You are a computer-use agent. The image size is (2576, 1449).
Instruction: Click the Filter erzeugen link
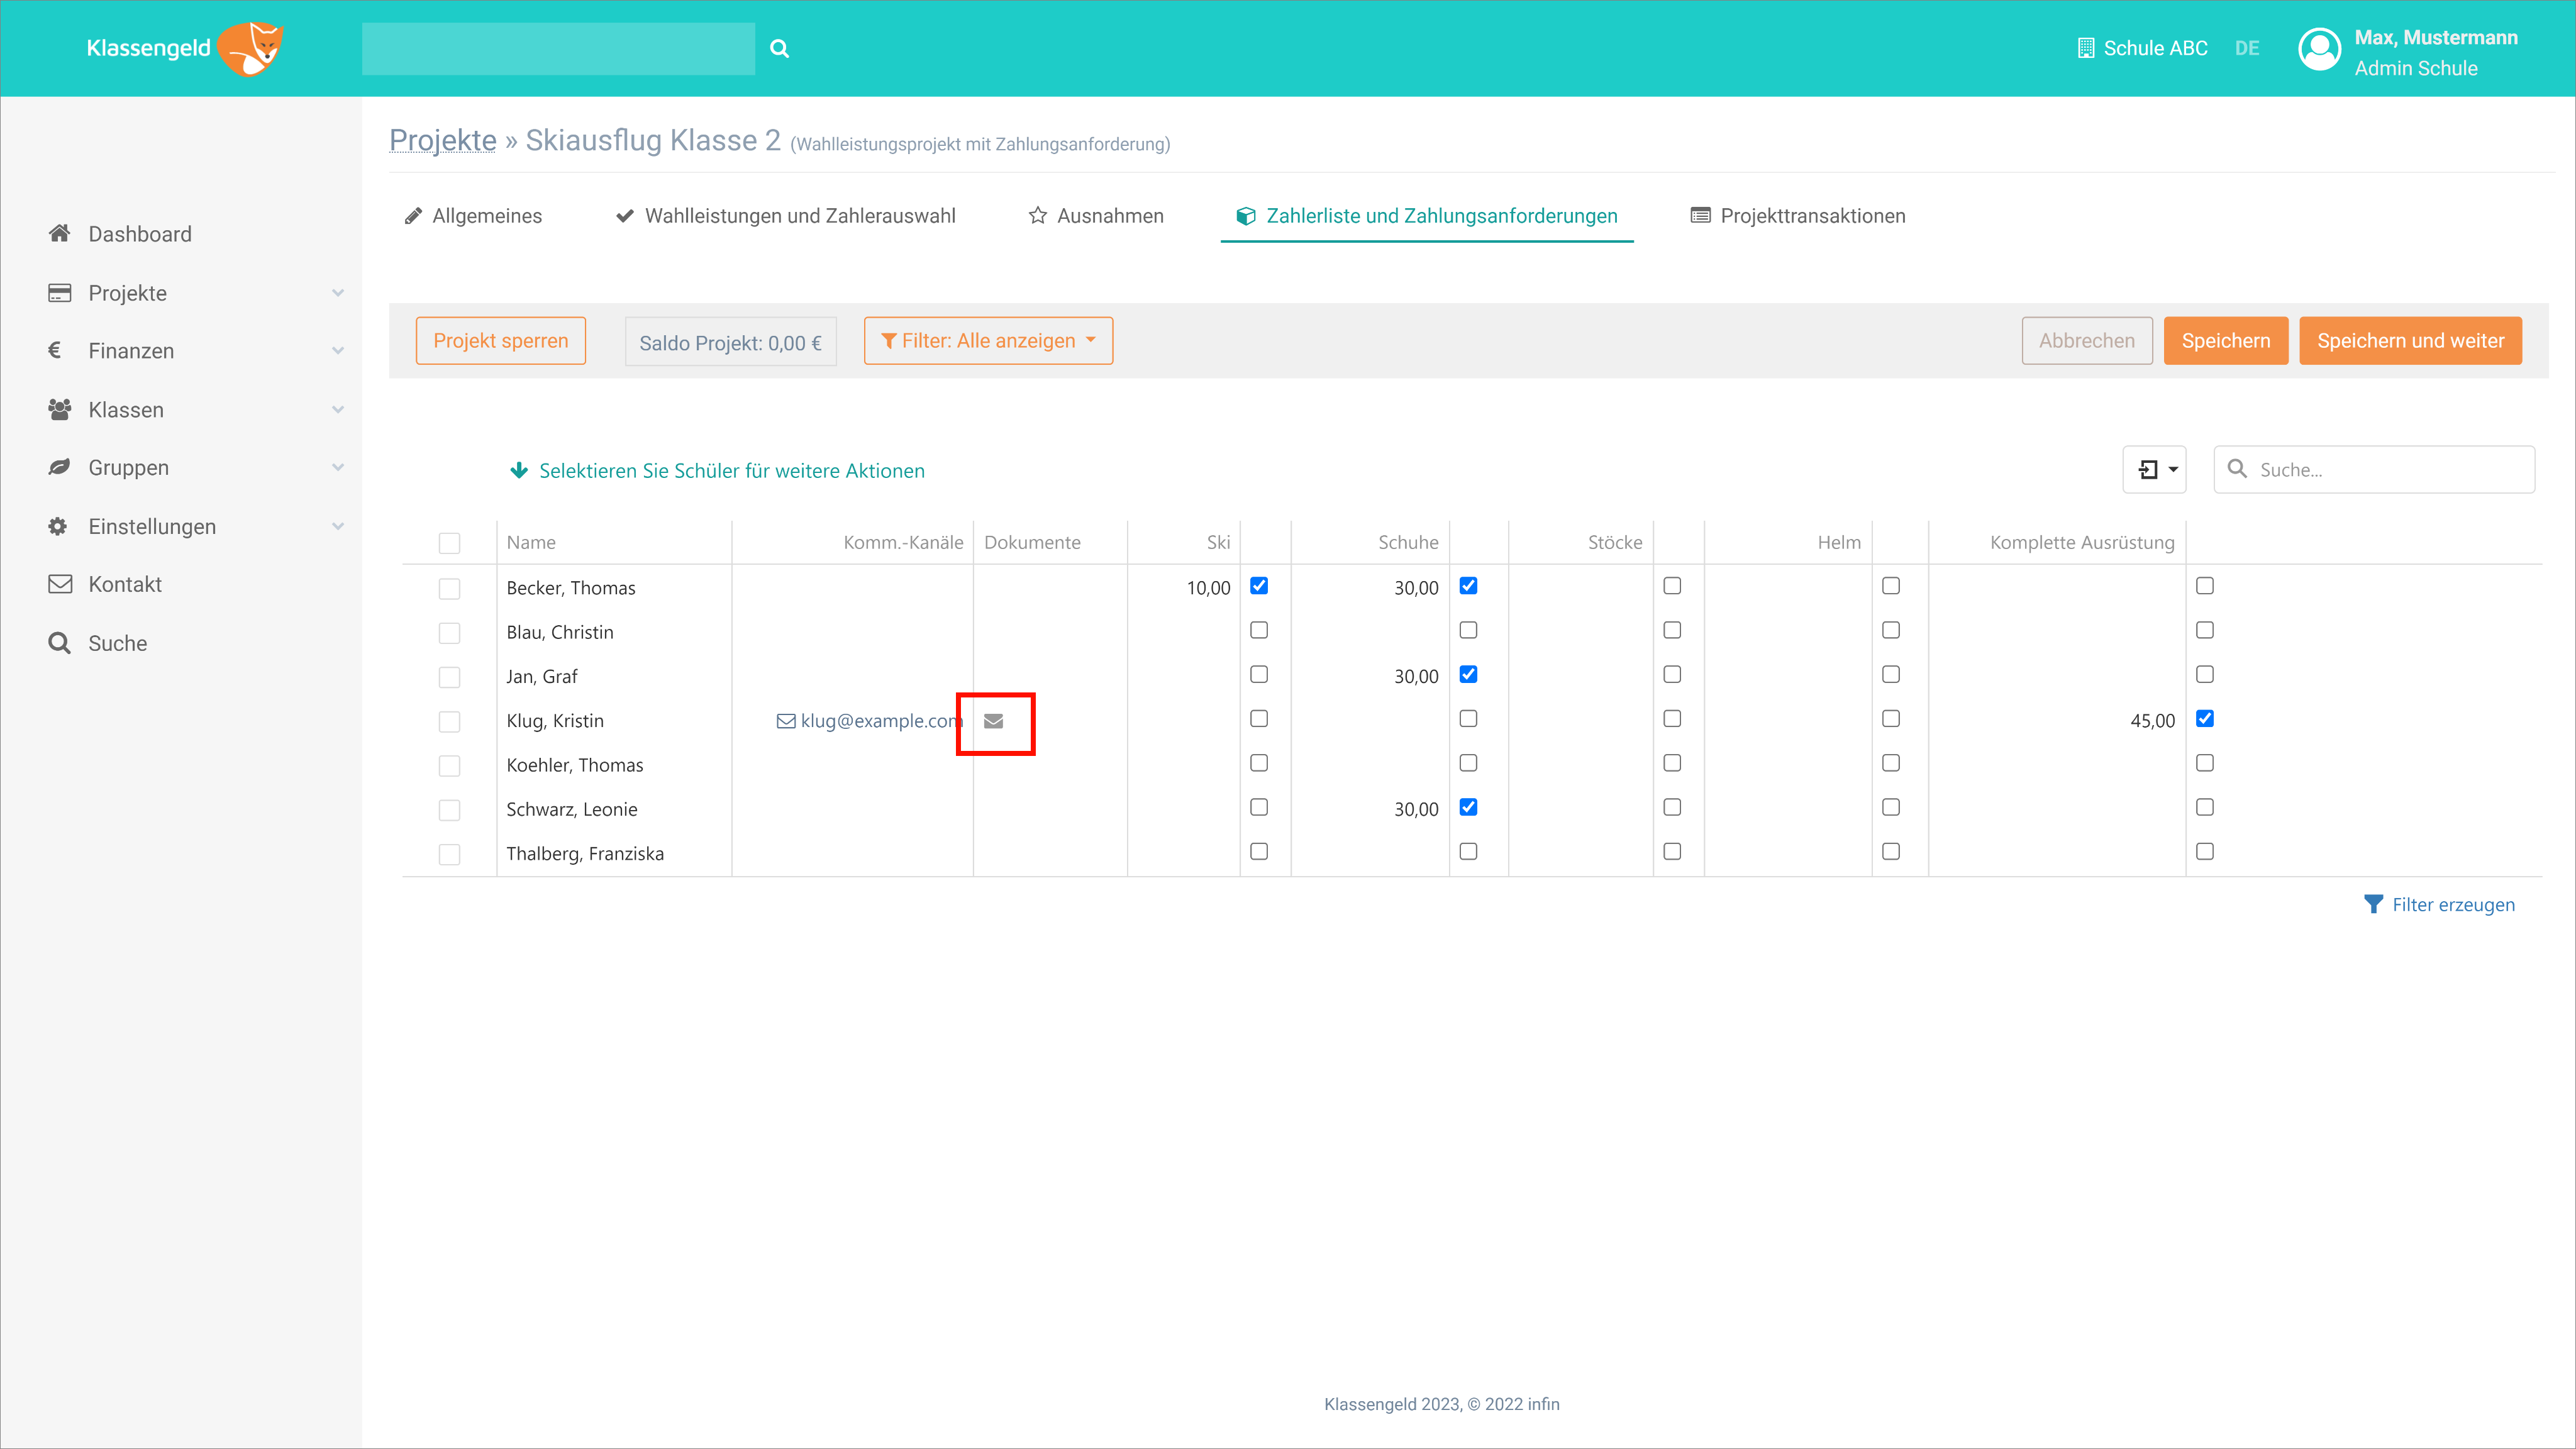pyautogui.click(x=2453, y=904)
